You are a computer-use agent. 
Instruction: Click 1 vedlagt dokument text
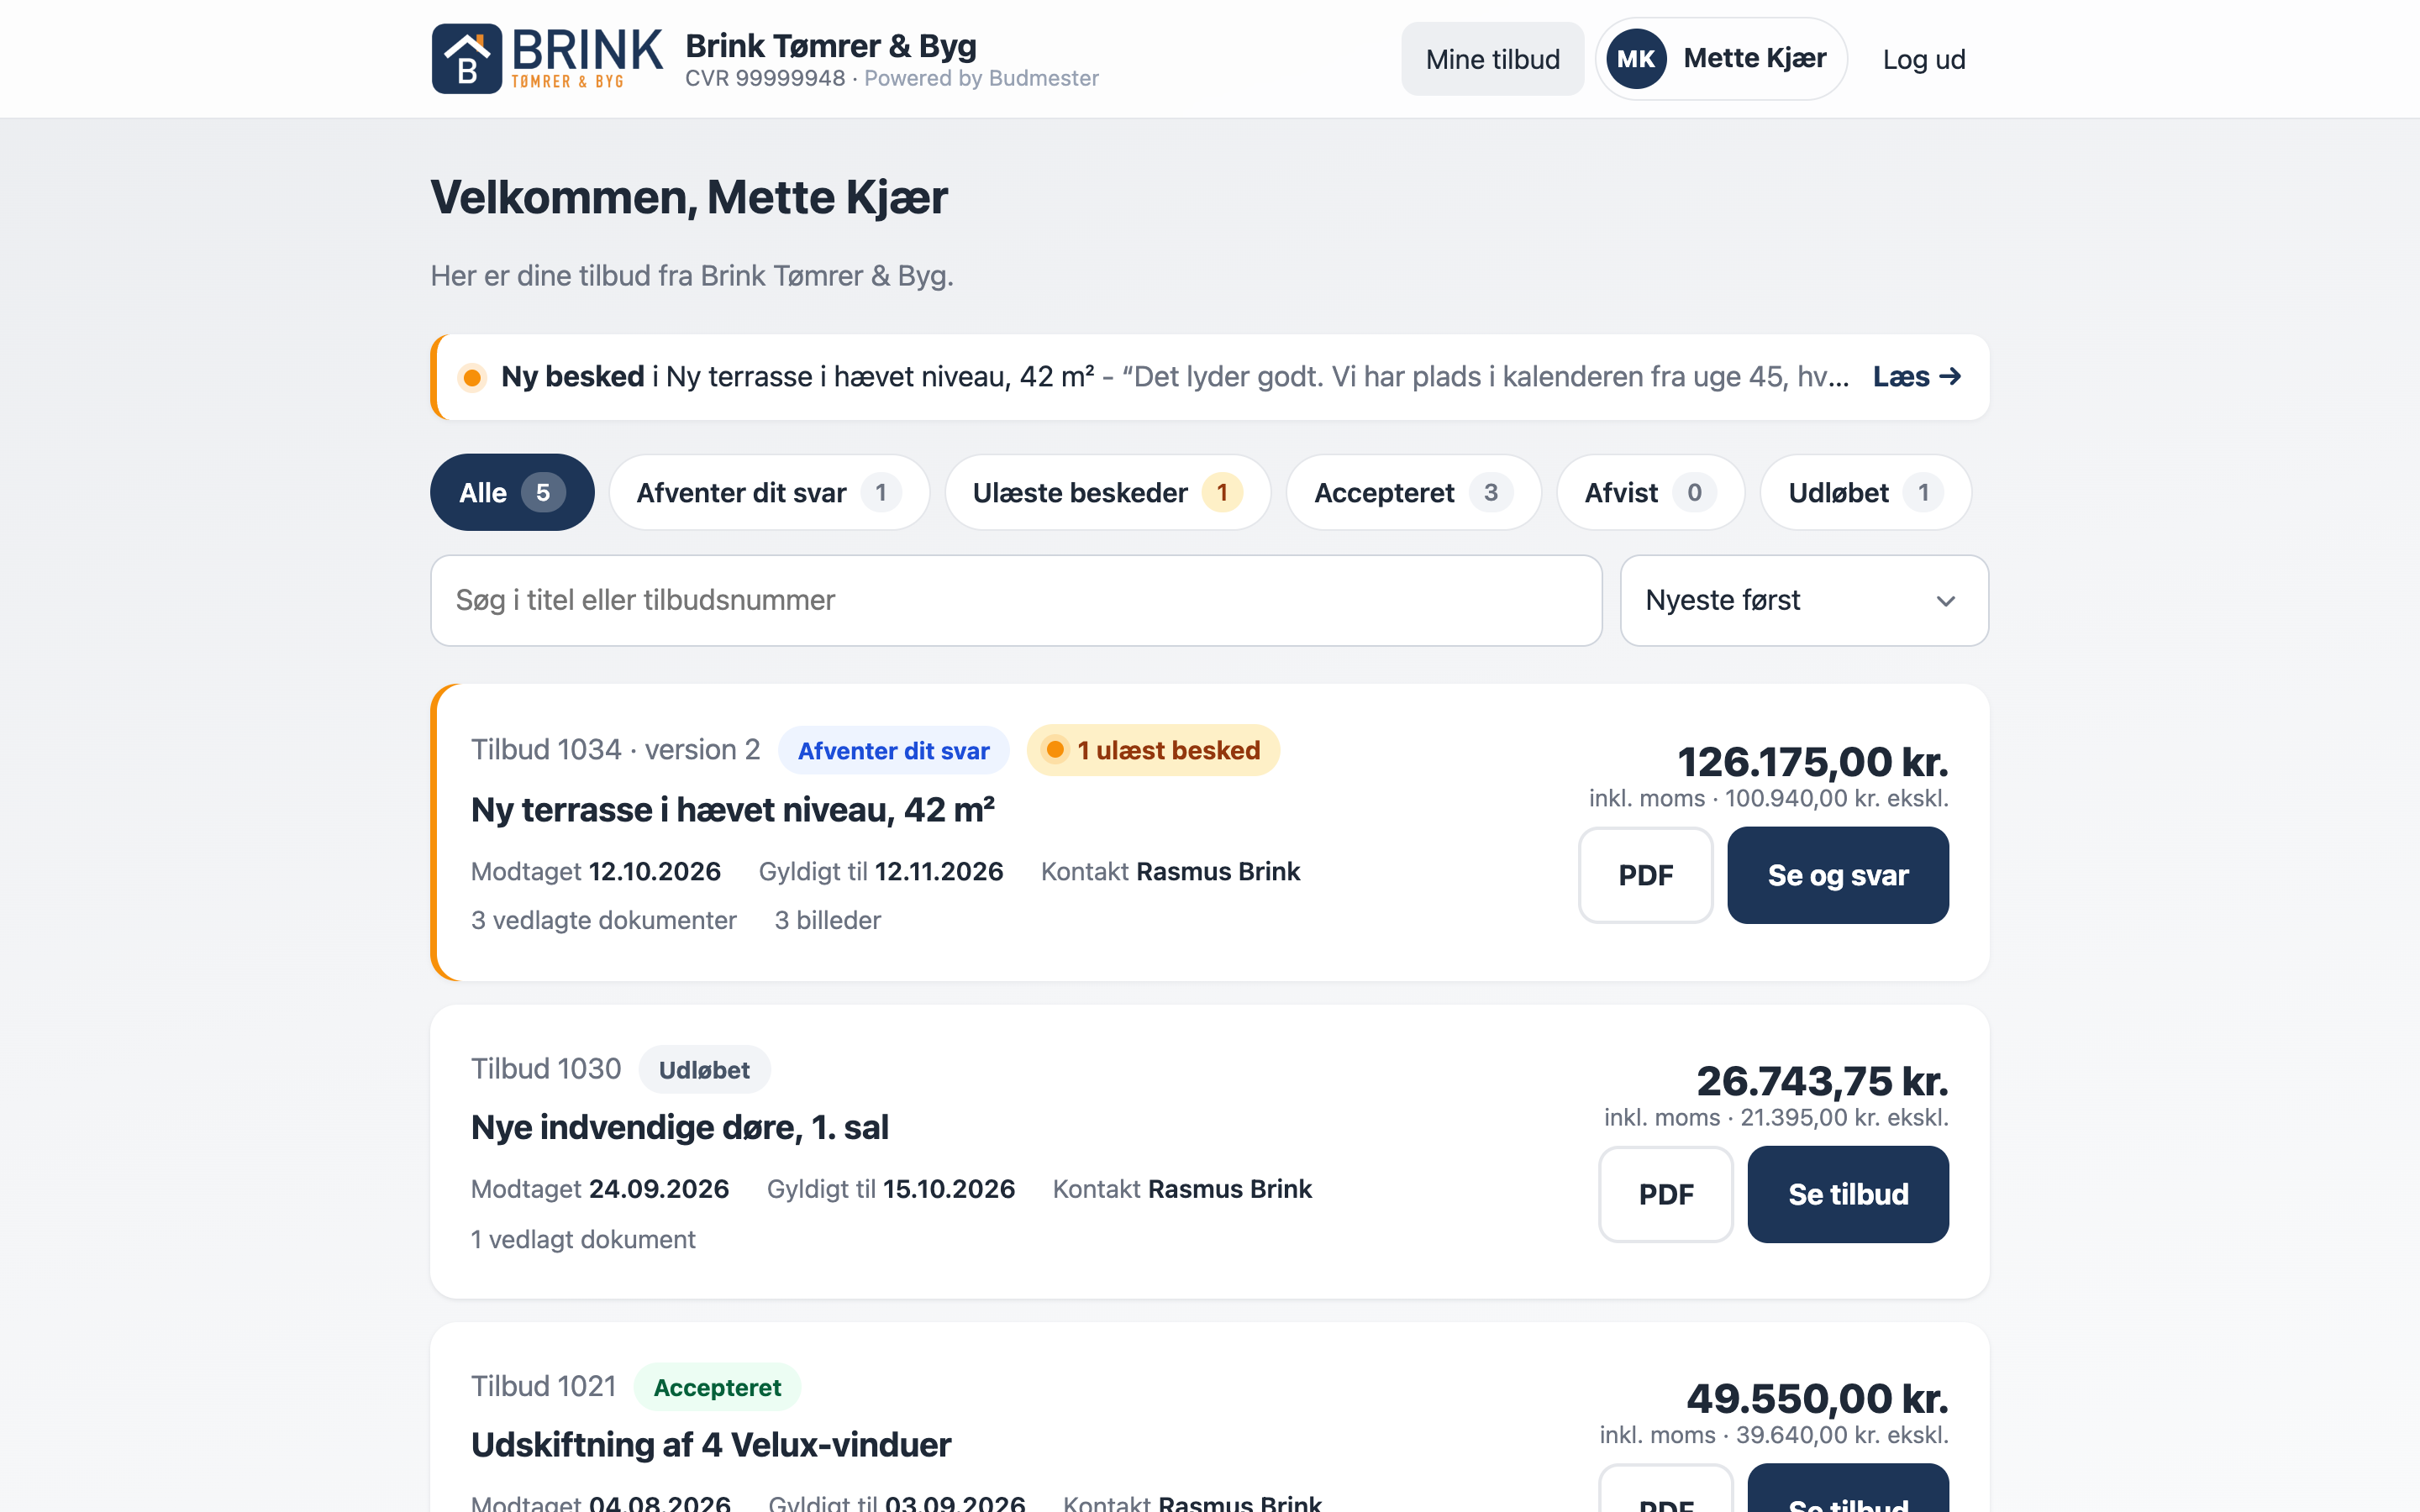point(582,1239)
